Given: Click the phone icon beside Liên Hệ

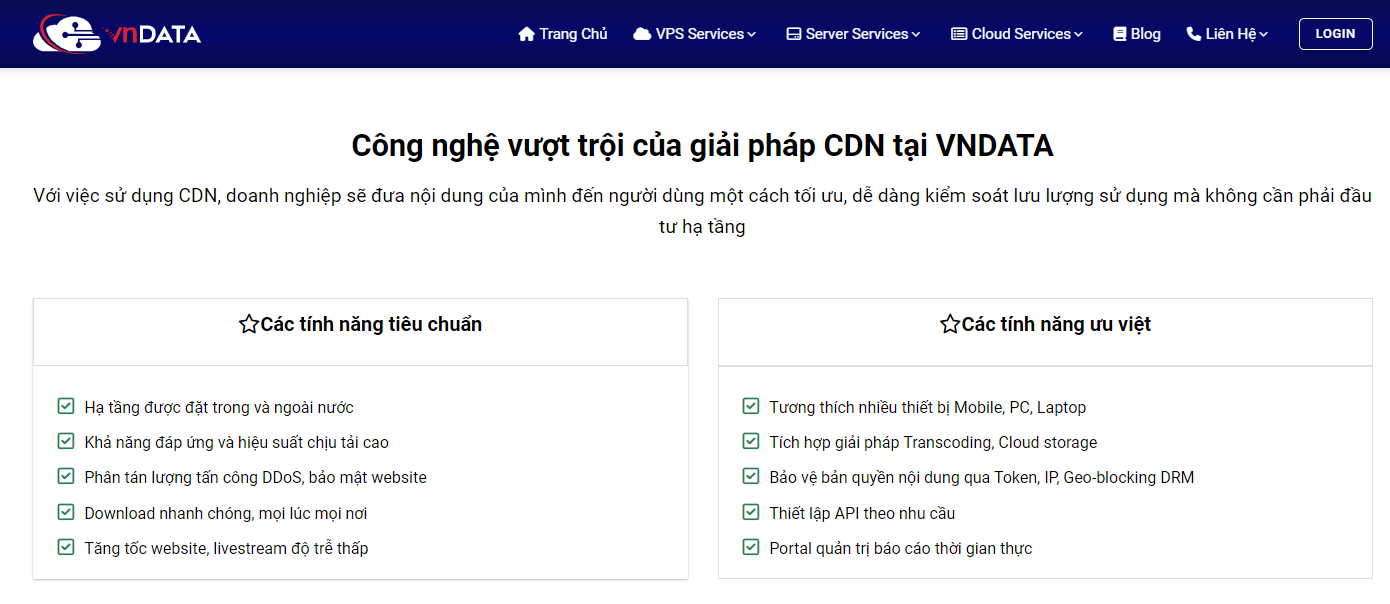Looking at the screenshot, I should pyautogui.click(x=1193, y=34).
